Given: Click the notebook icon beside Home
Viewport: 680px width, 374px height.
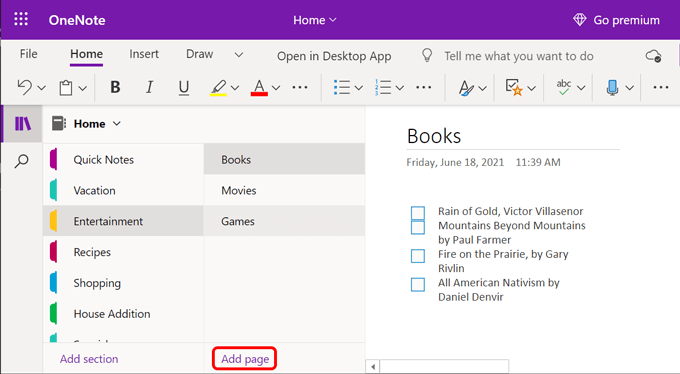Looking at the screenshot, I should coord(59,124).
